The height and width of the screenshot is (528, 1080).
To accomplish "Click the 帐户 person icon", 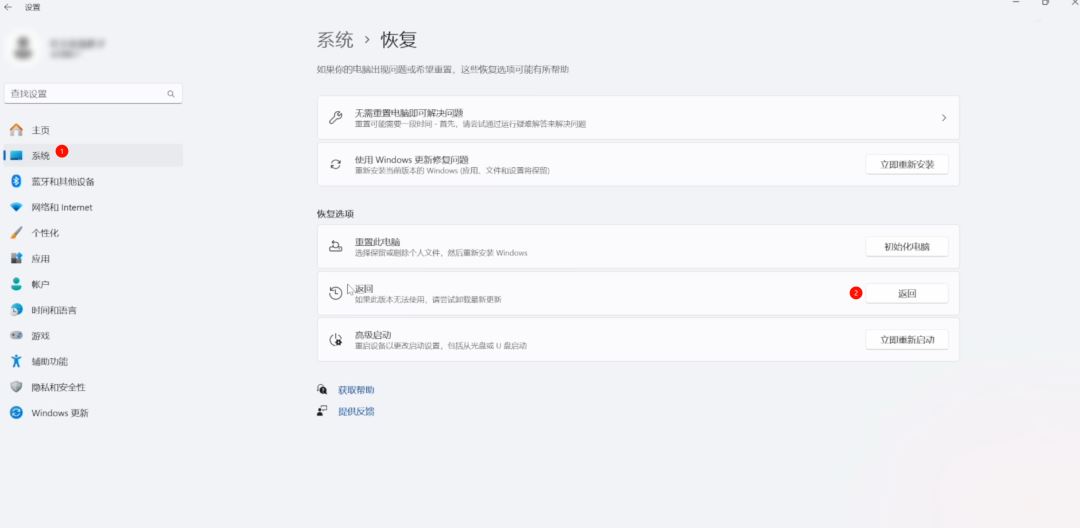I will (x=17, y=284).
